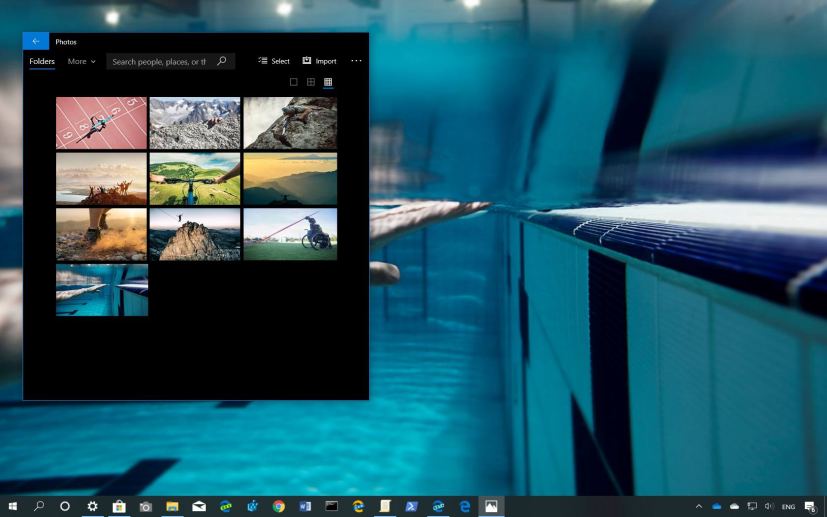The height and width of the screenshot is (517, 827).
Task: Open PowerShell from taskbar
Action: point(412,506)
